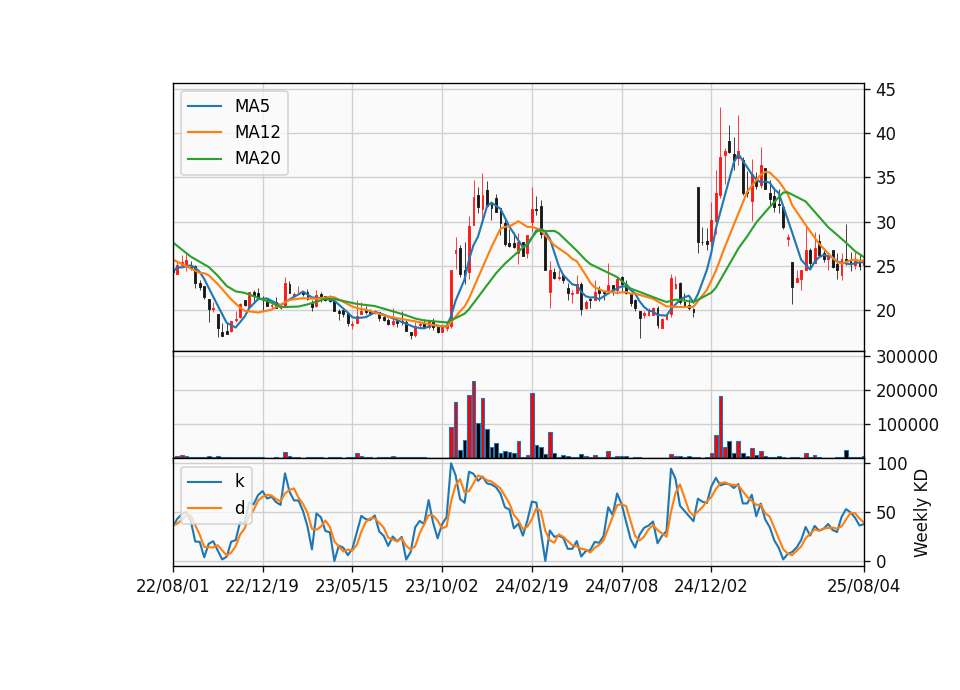Click the volume axis label 200000
The height and width of the screenshot is (690, 960).
[x=907, y=391]
